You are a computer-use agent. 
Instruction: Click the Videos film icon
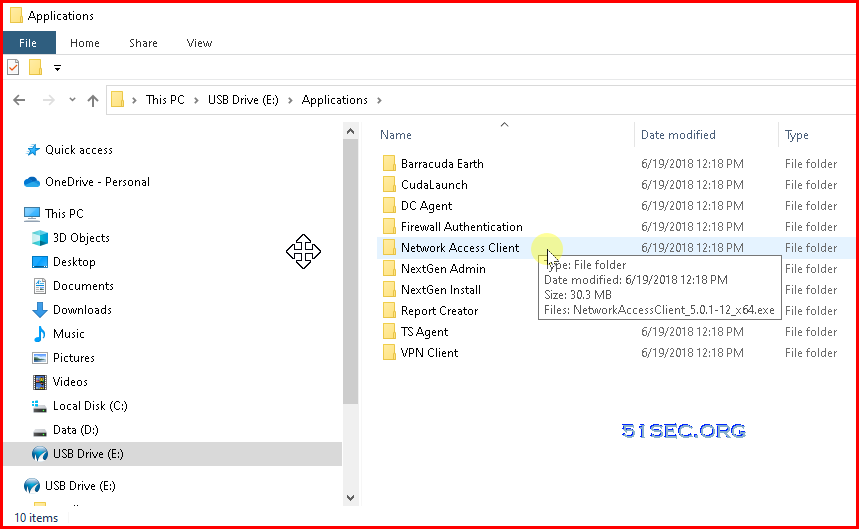[x=39, y=382]
